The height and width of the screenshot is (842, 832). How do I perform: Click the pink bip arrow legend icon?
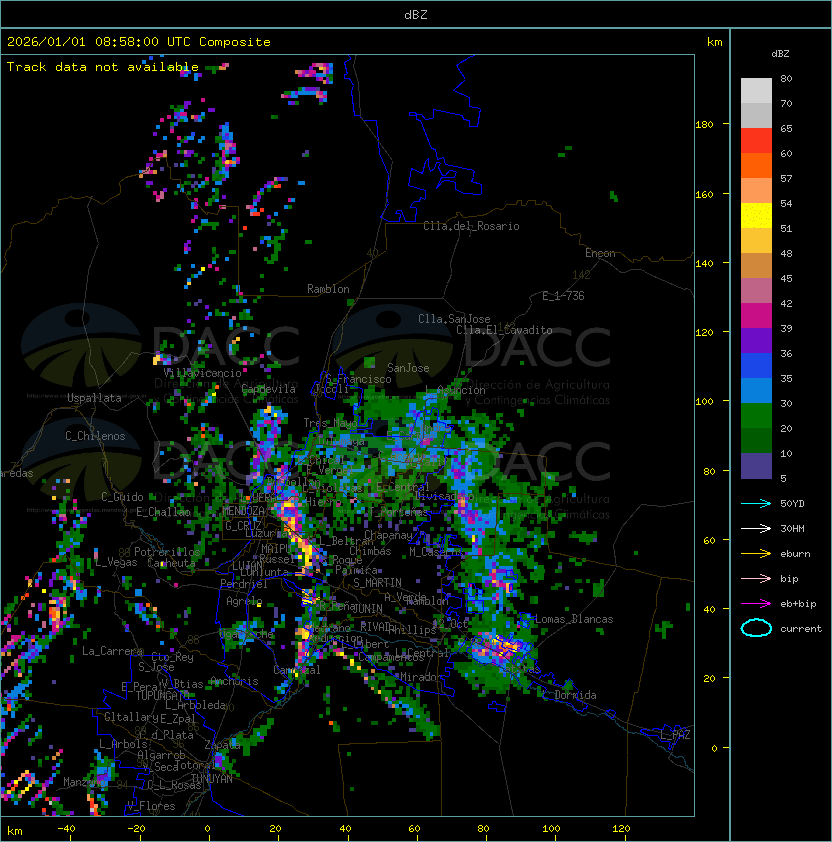[756, 578]
